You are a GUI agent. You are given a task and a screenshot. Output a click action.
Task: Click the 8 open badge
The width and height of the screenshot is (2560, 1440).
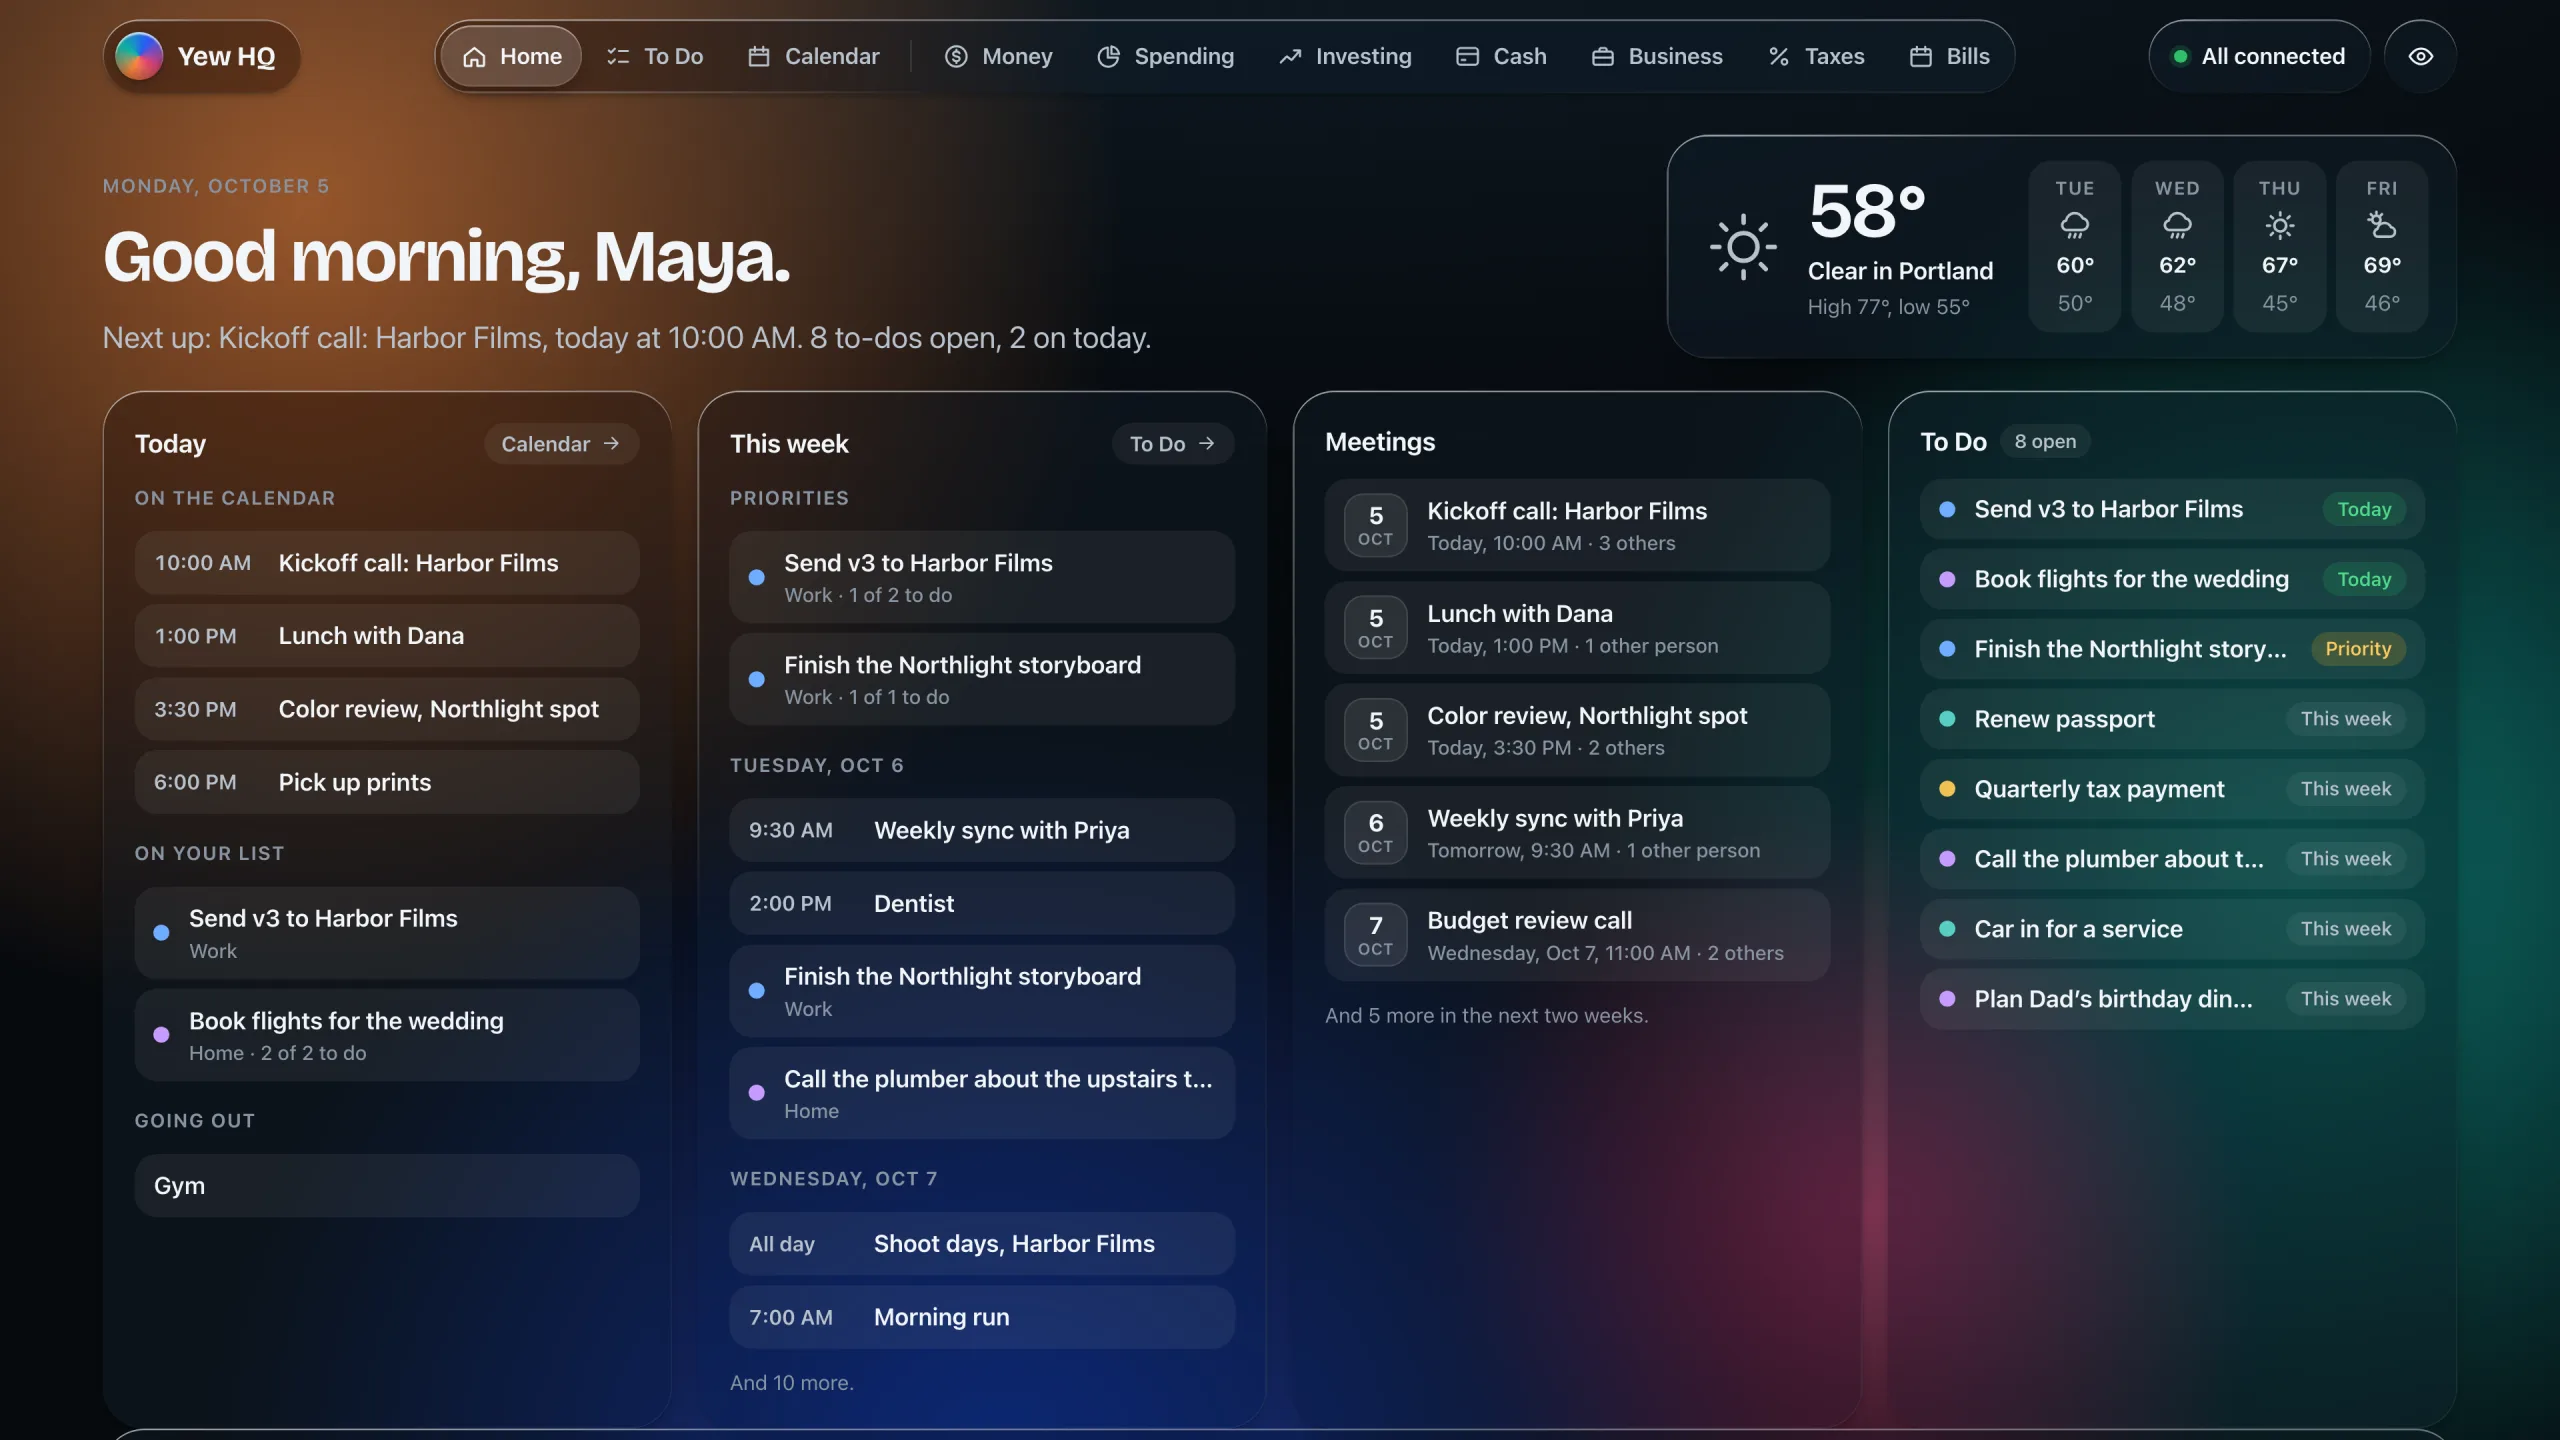coord(2045,442)
